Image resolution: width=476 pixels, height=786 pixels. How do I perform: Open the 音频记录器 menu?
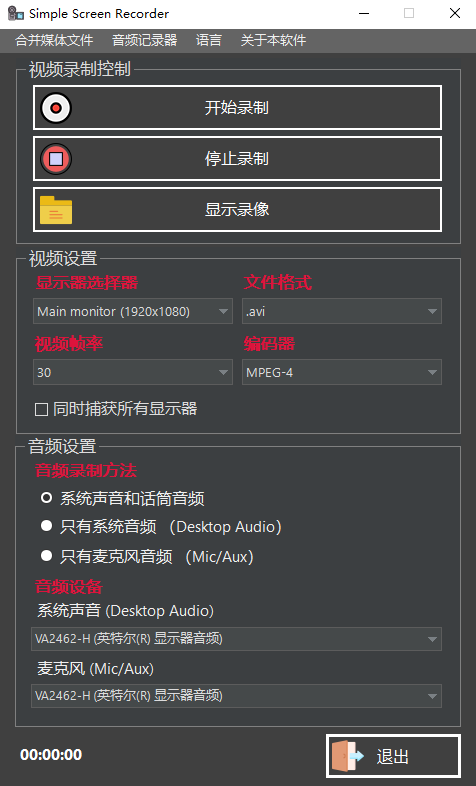click(x=144, y=40)
